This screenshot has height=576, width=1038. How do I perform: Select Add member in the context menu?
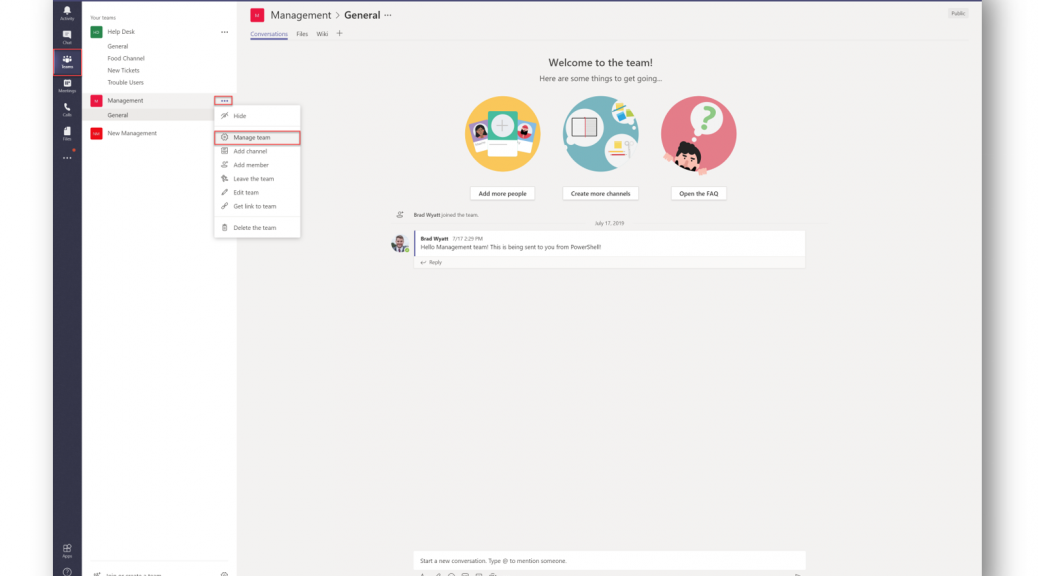[x=257, y=166]
